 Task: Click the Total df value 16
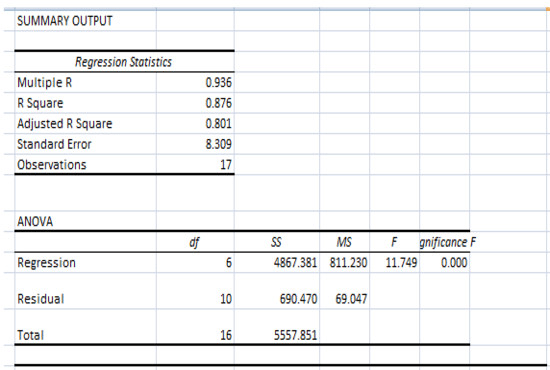pyautogui.click(x=226, y=335)
